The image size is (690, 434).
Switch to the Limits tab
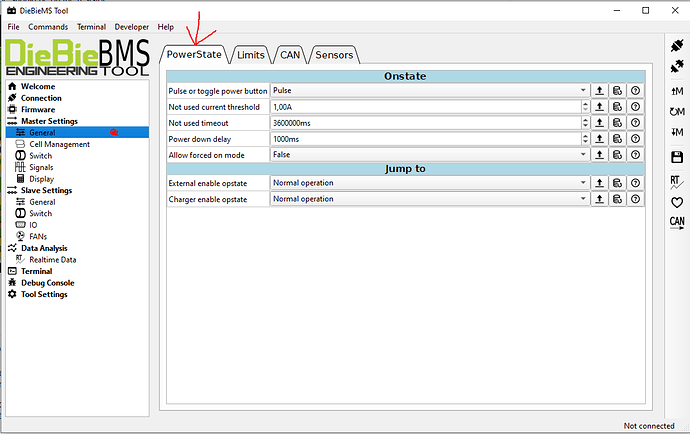point(250,55)
